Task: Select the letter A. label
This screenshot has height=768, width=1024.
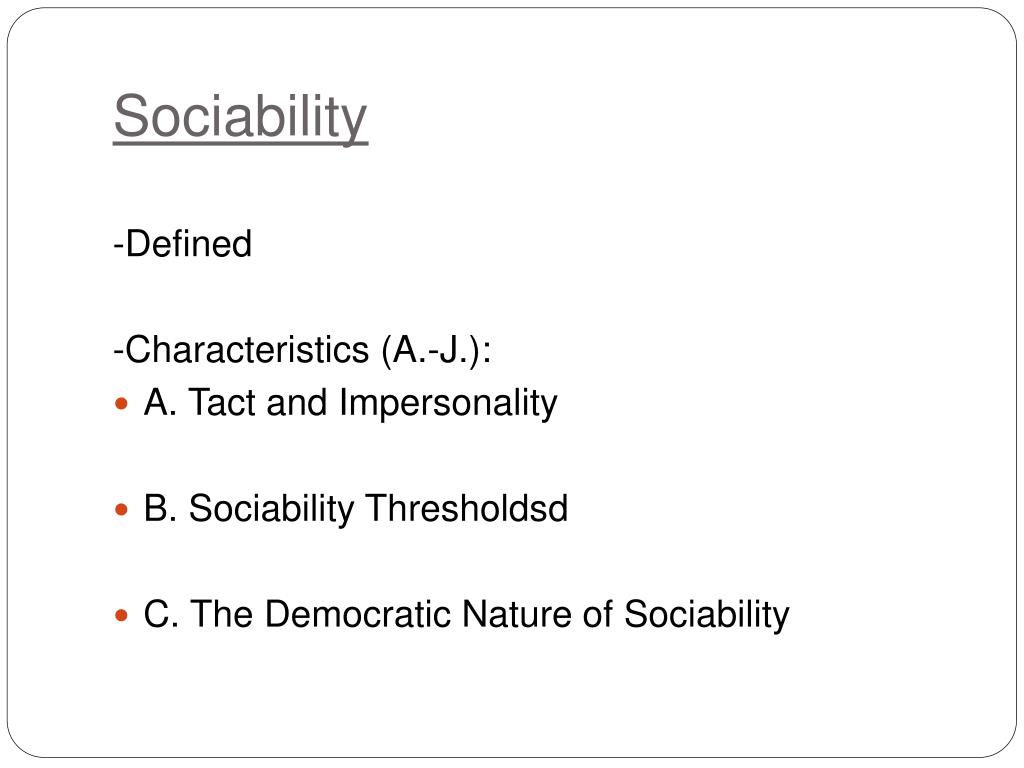Action: pos(161,402)
